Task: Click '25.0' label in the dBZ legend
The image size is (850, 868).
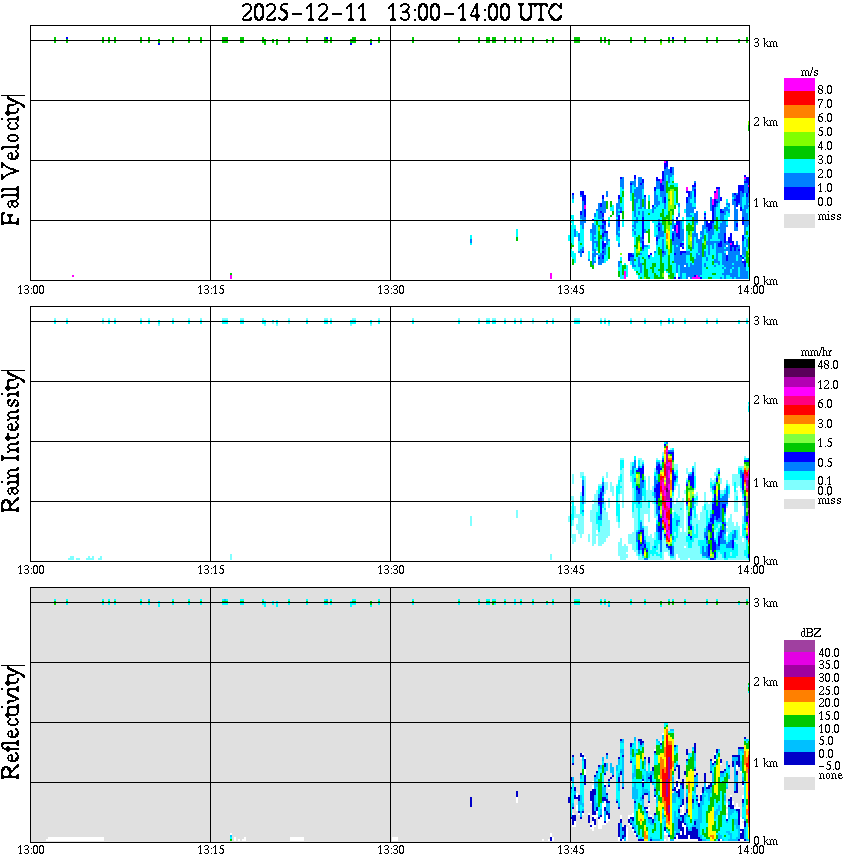Action: pos(829,690)
